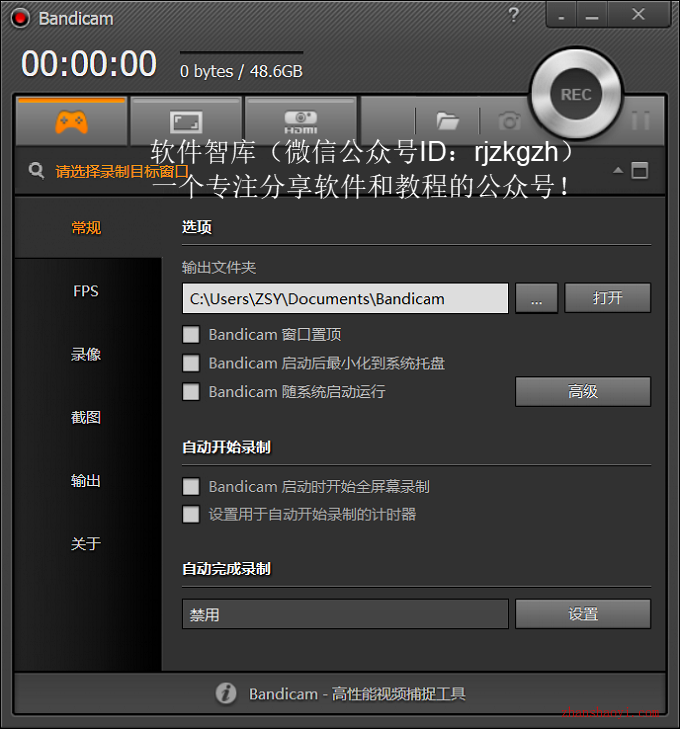This screenshot has width=680, height=729.
Task: Click the output folder path field
Action: [x=345, y=298]
